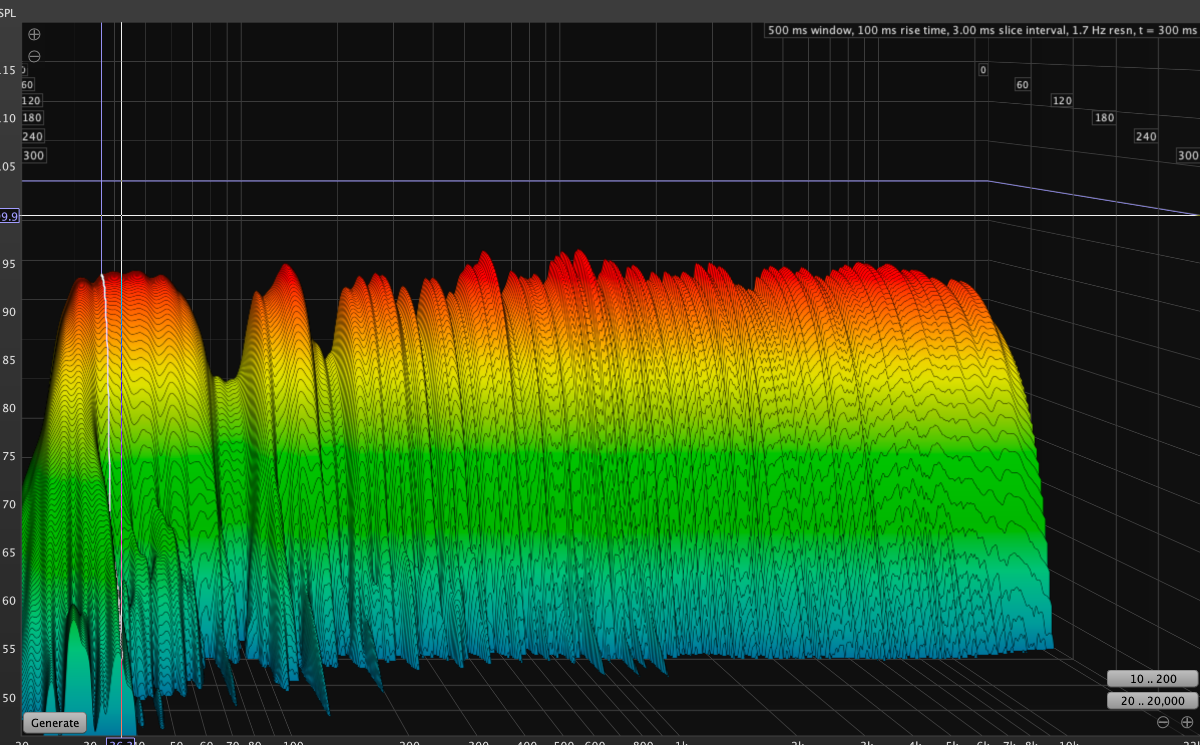Click the waterfall window settings info text
Image resolution: width=1200 pixels, height=745 pixels.
tap(981, 31)
